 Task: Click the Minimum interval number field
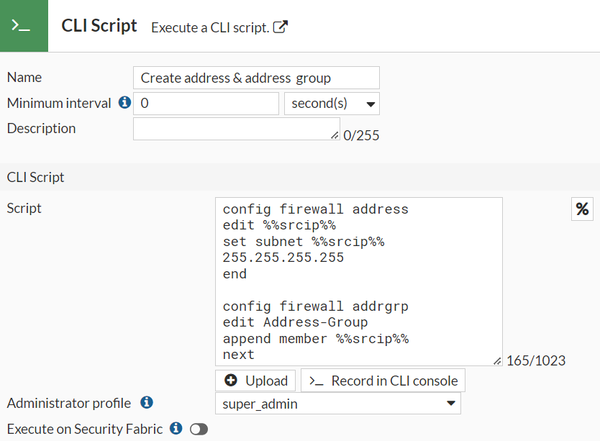coord(206,103)
